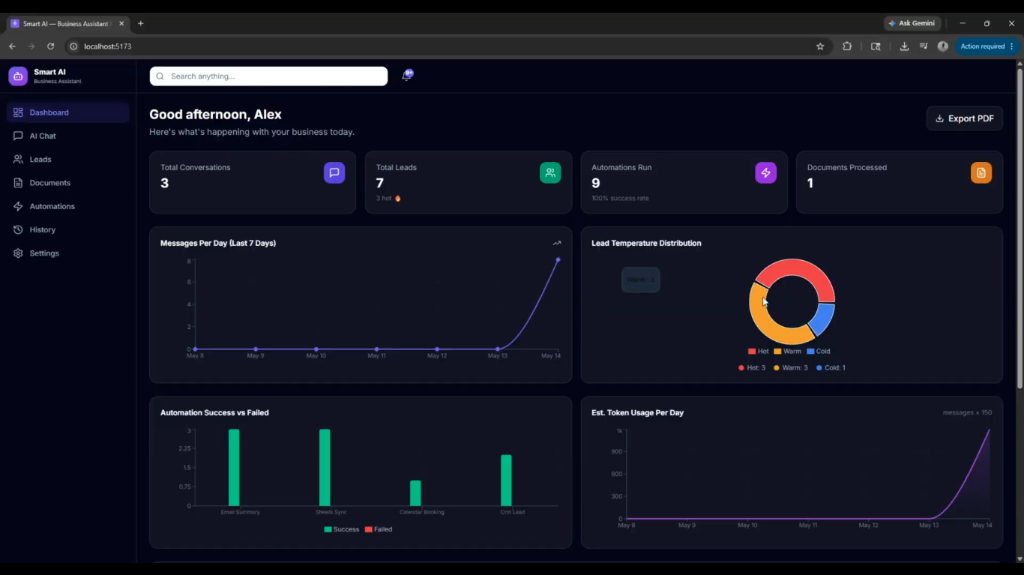Image resolution: width=1024 pixels, height=575 pixels.
Task: Open Documents section in sidebar
Action: tap(68, 183)
